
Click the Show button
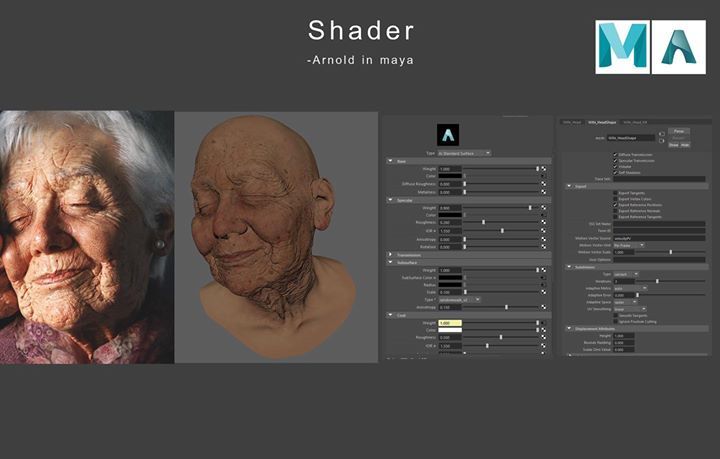(x=674, y=145)
